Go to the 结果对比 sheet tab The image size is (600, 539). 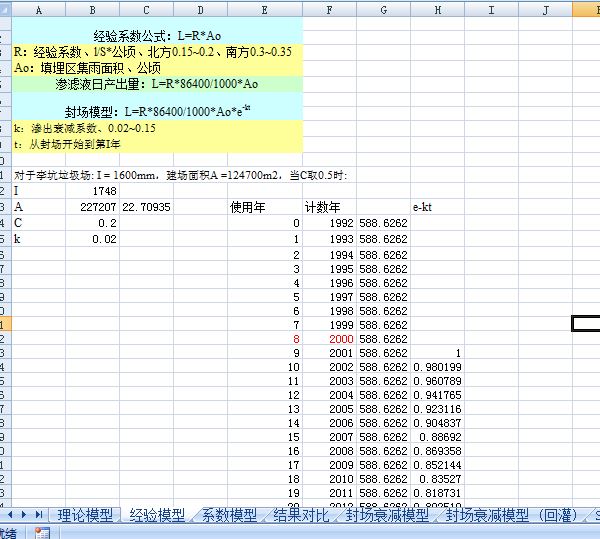[303, 515]
